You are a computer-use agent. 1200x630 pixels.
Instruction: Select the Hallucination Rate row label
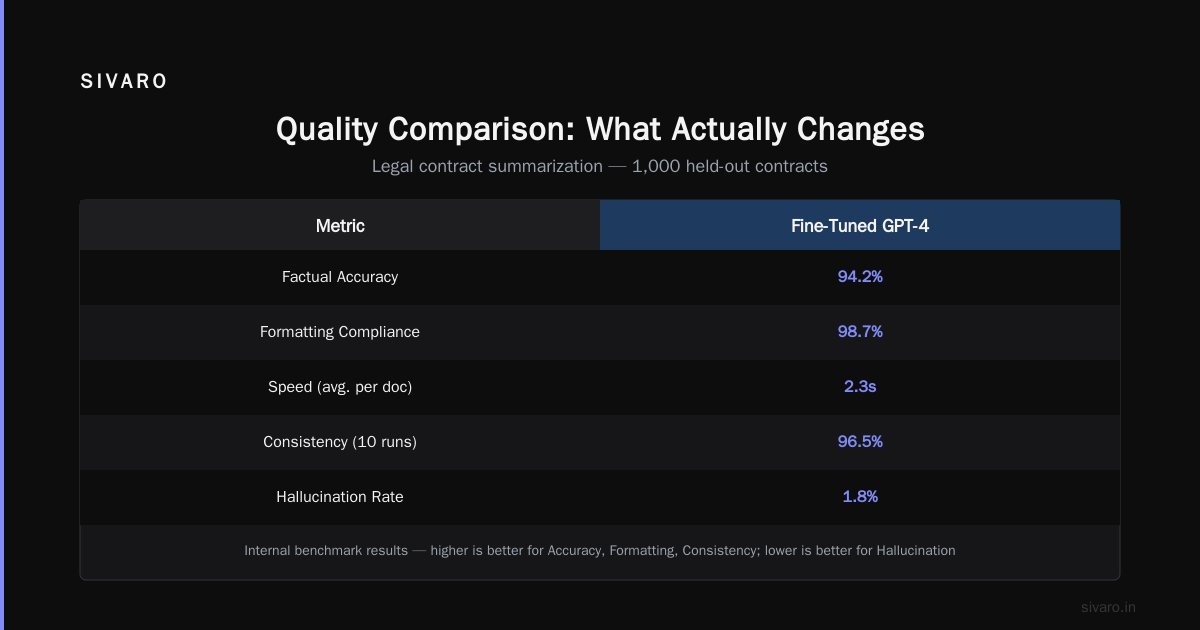pos(340,497)
